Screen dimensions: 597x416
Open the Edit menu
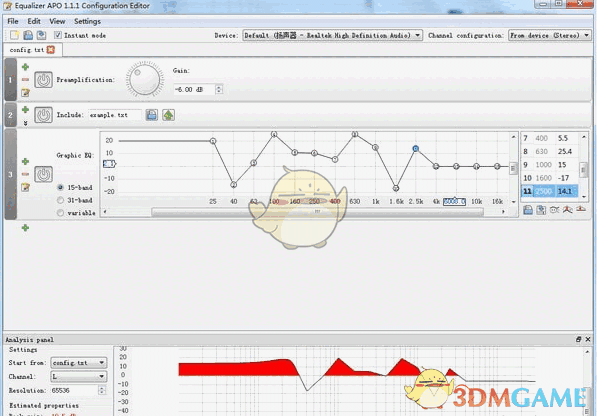(x=34, y=21)
